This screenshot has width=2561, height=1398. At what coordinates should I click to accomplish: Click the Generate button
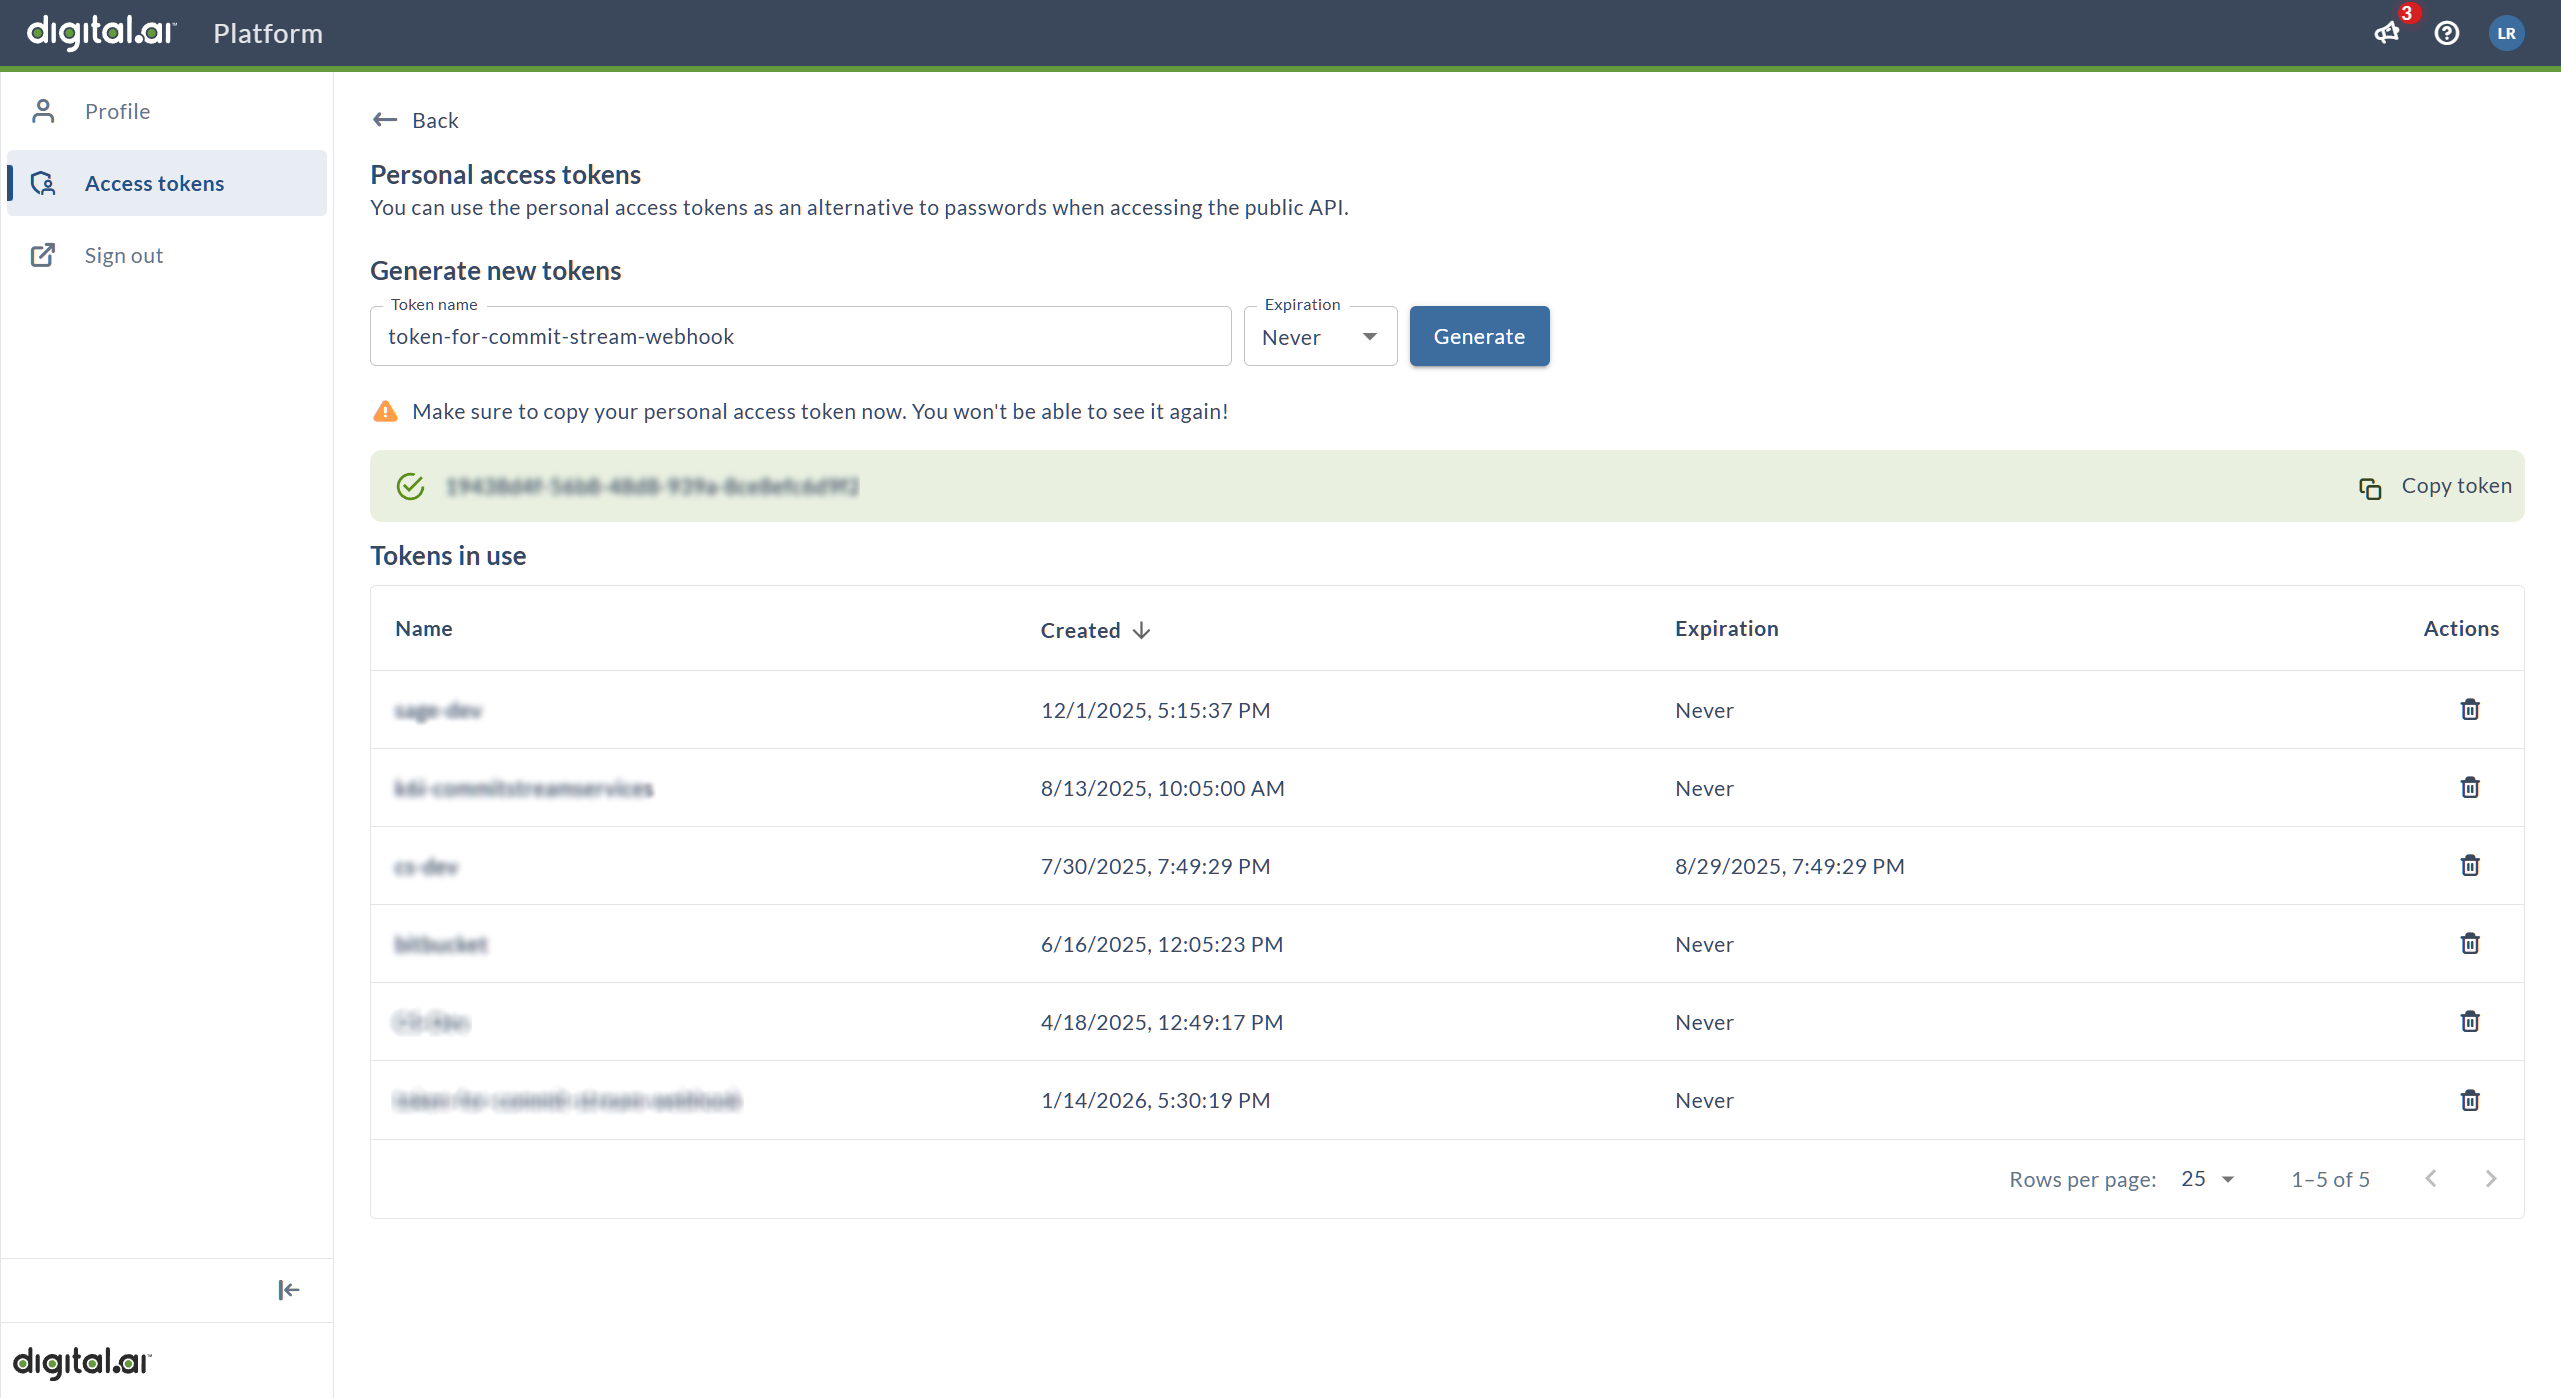pyautogui.click(x=1478, y=336)
